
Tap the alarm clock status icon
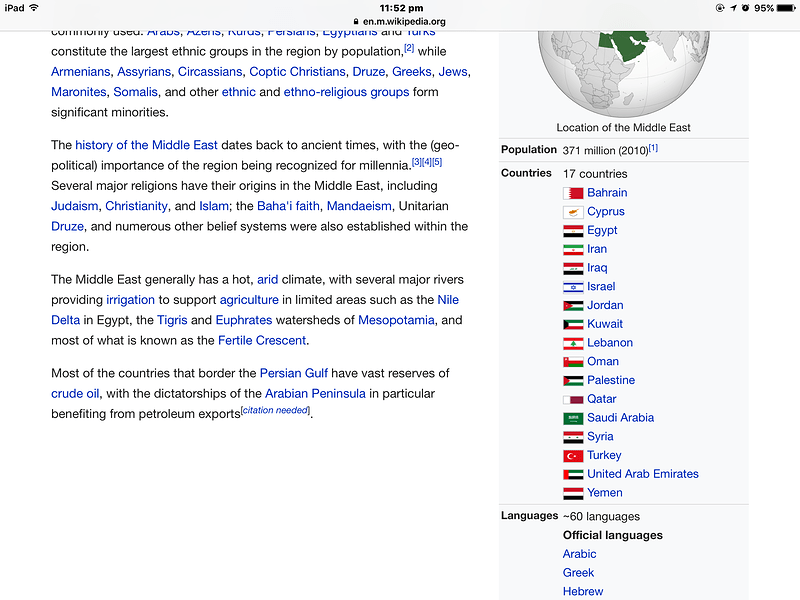click(745, 8)
